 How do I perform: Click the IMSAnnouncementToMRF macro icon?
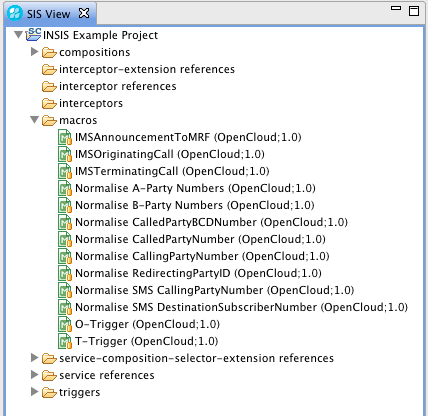click(65, 137)
